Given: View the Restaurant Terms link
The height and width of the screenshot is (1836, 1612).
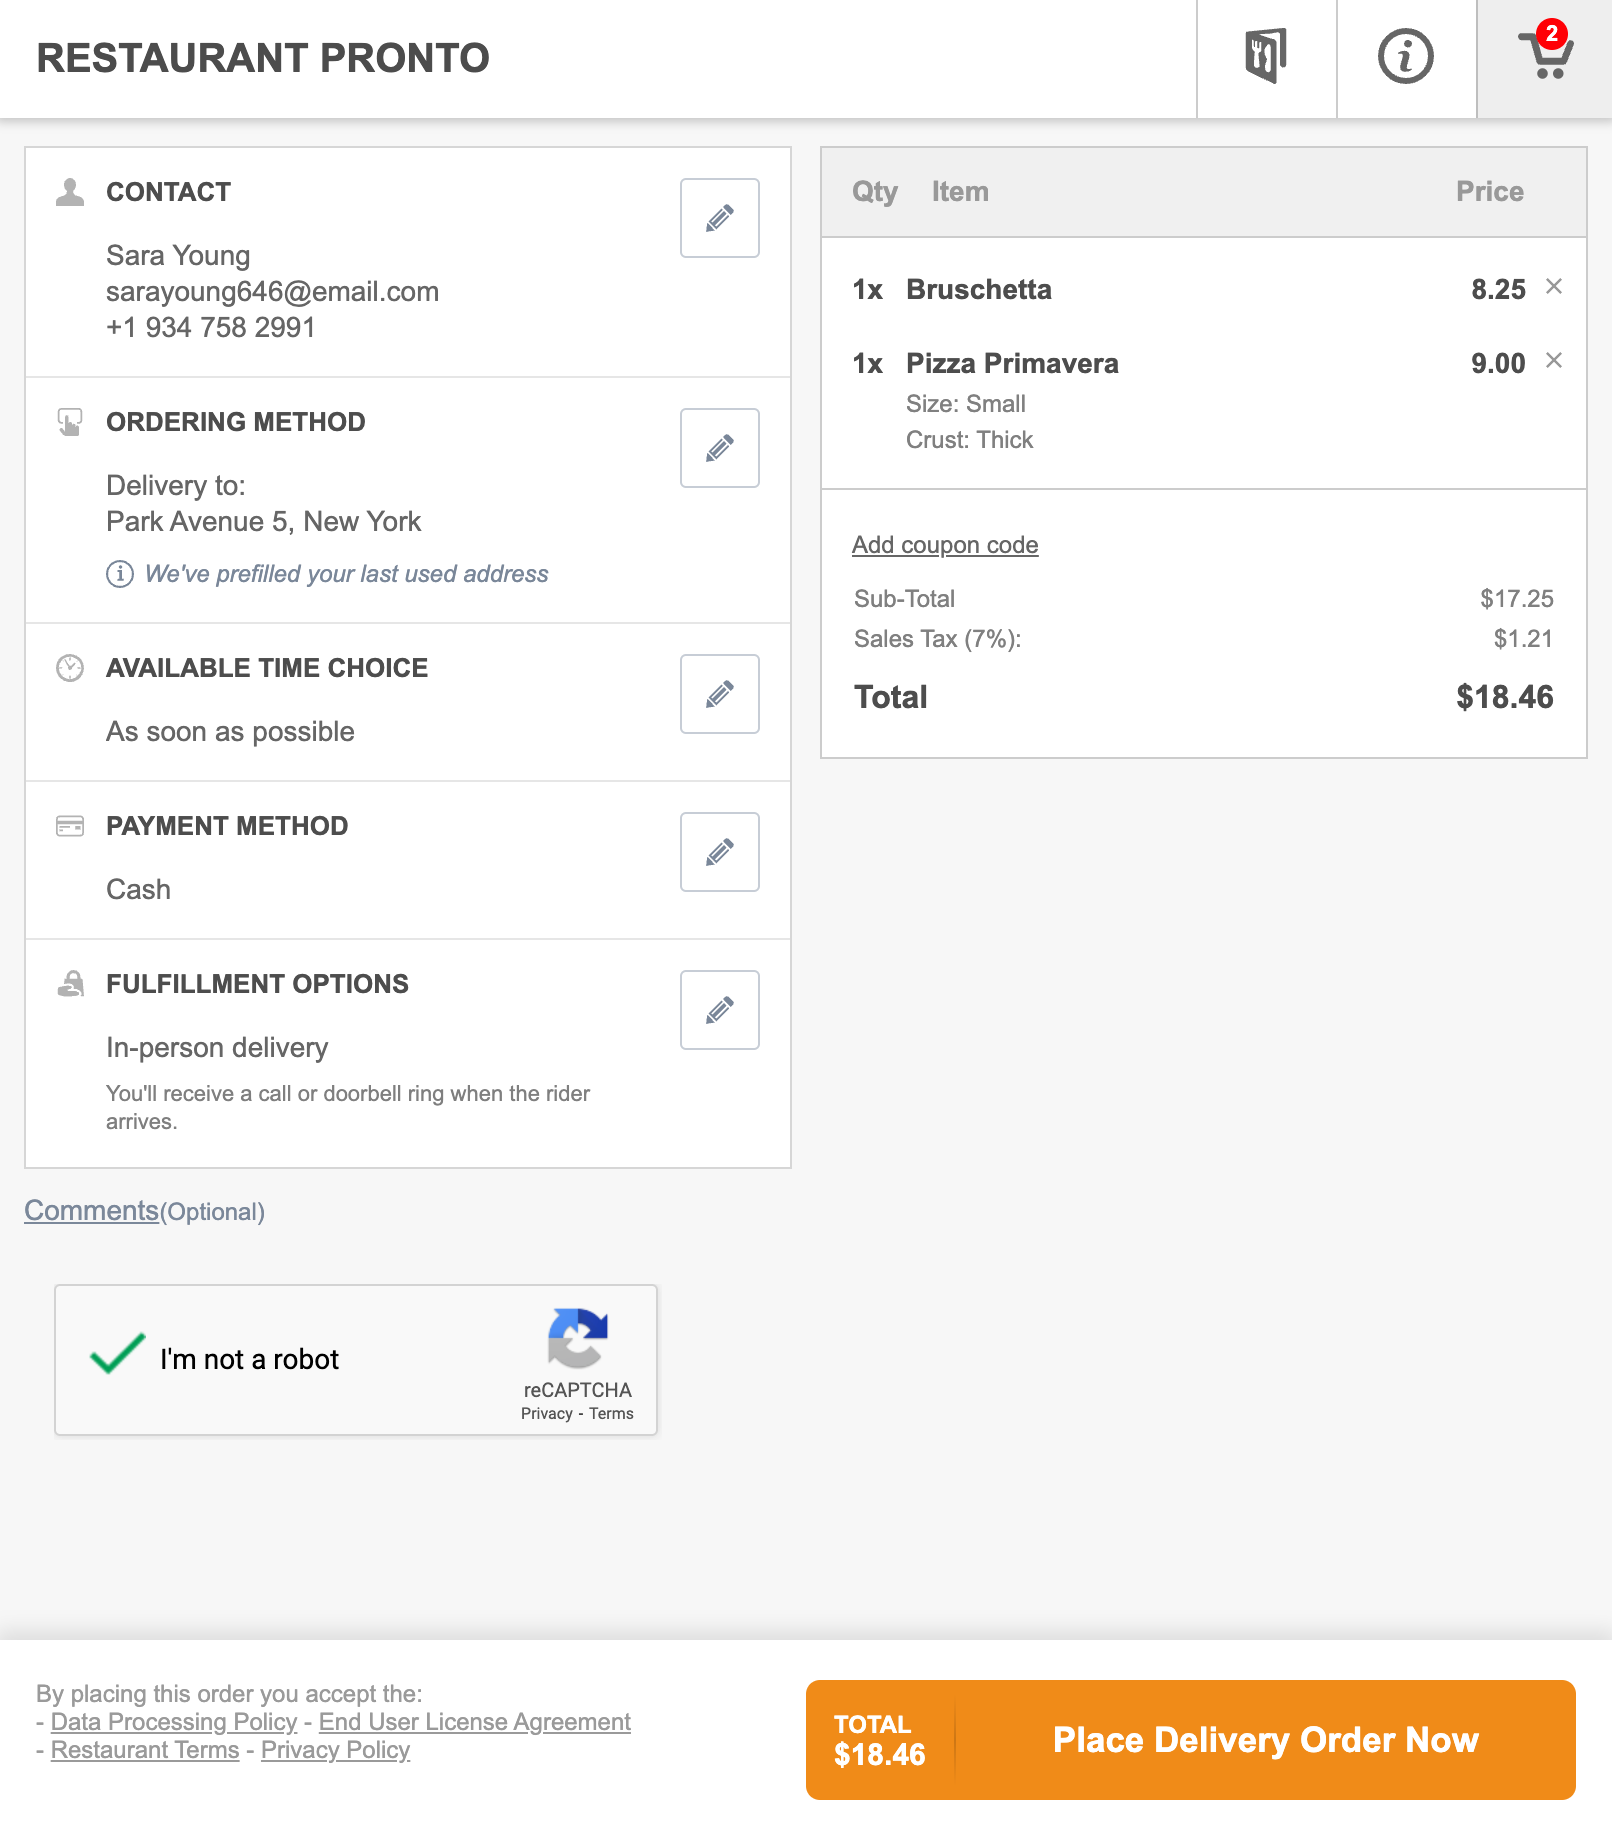Looking at the screenshot, I should pos(145,1750).
